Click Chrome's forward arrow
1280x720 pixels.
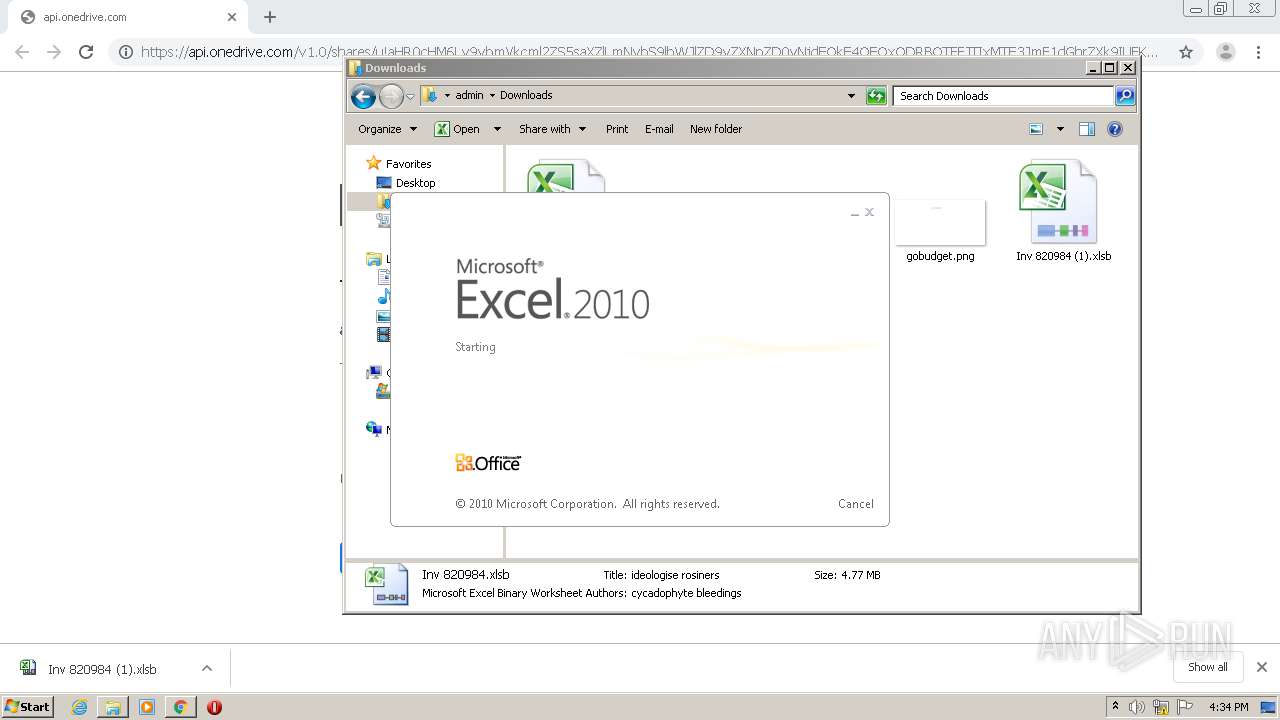(x=55, y=52)
